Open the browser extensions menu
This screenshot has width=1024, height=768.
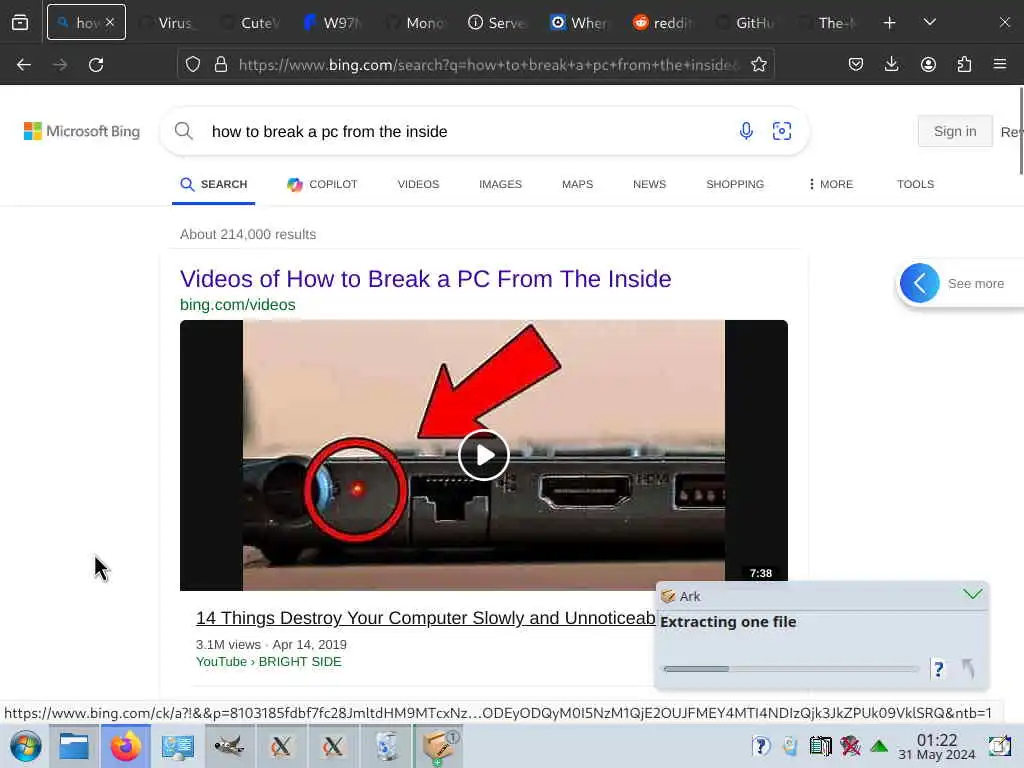[964, 65]
